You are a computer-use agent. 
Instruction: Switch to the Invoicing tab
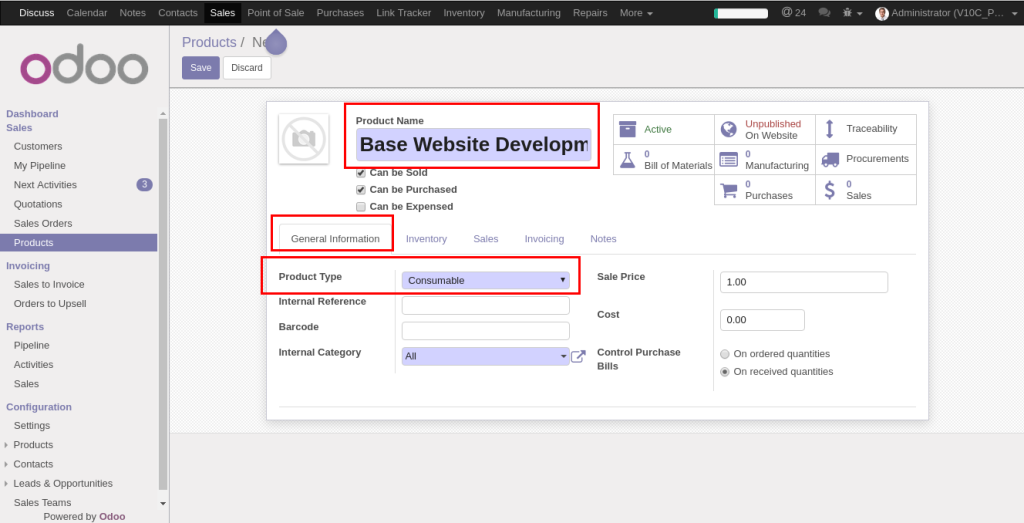coord(544,239)
